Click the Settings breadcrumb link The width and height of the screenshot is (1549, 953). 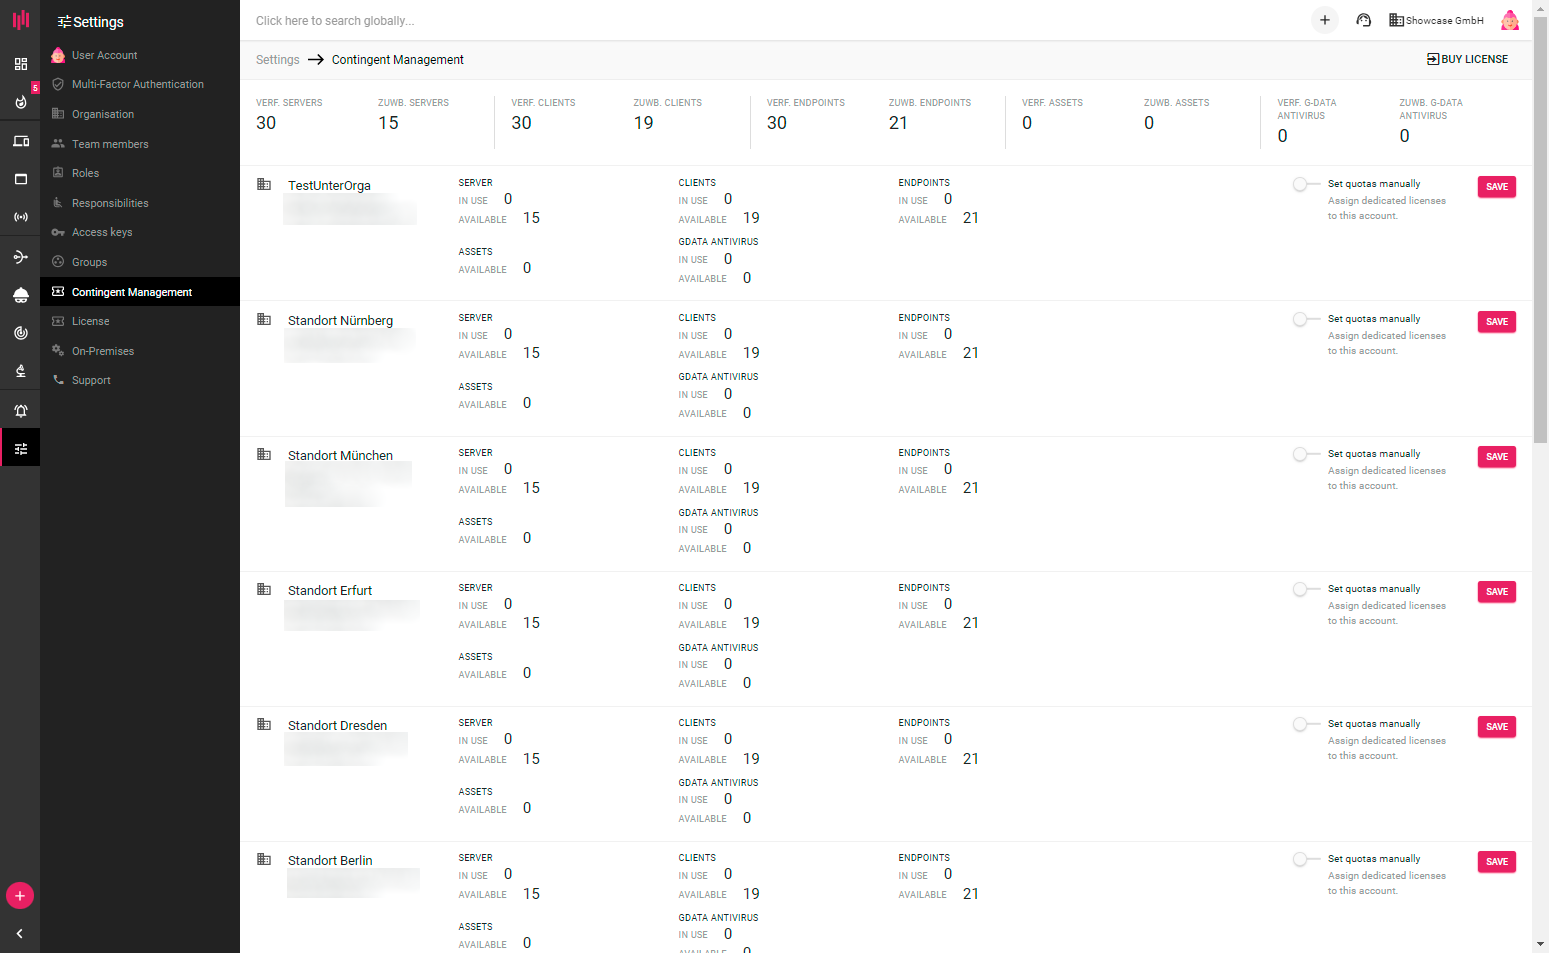tap(277, 60)
